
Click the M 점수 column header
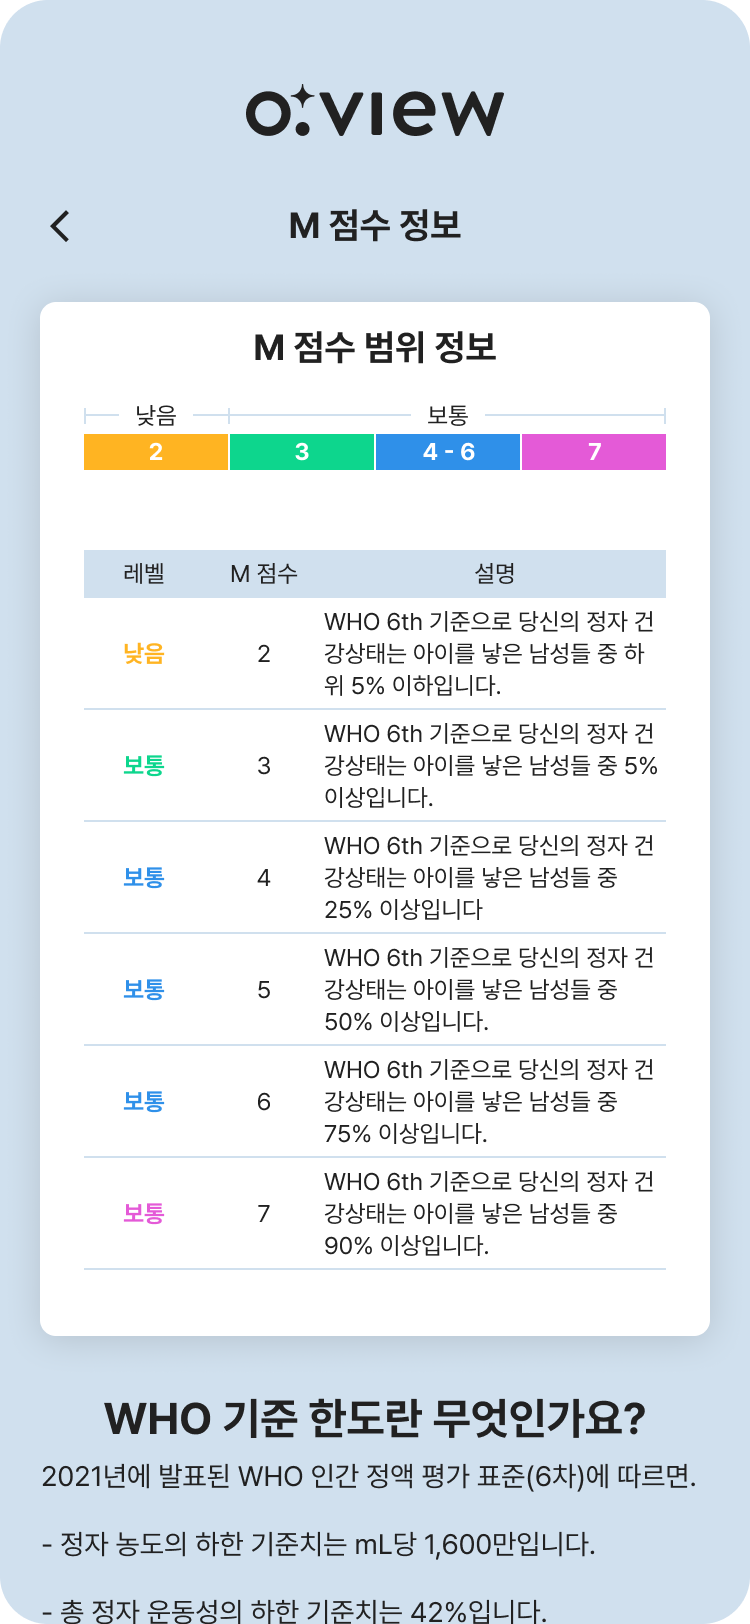264,574
